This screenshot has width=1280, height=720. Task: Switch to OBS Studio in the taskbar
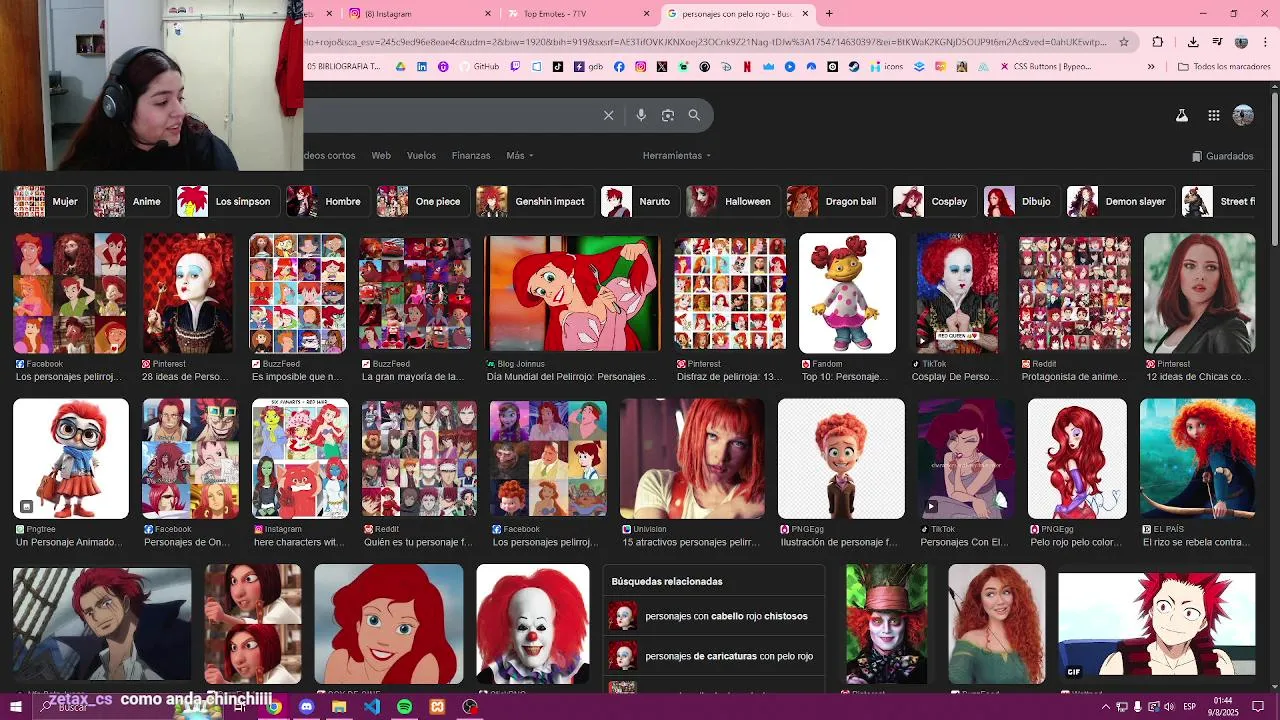click(x=470, y=707)
